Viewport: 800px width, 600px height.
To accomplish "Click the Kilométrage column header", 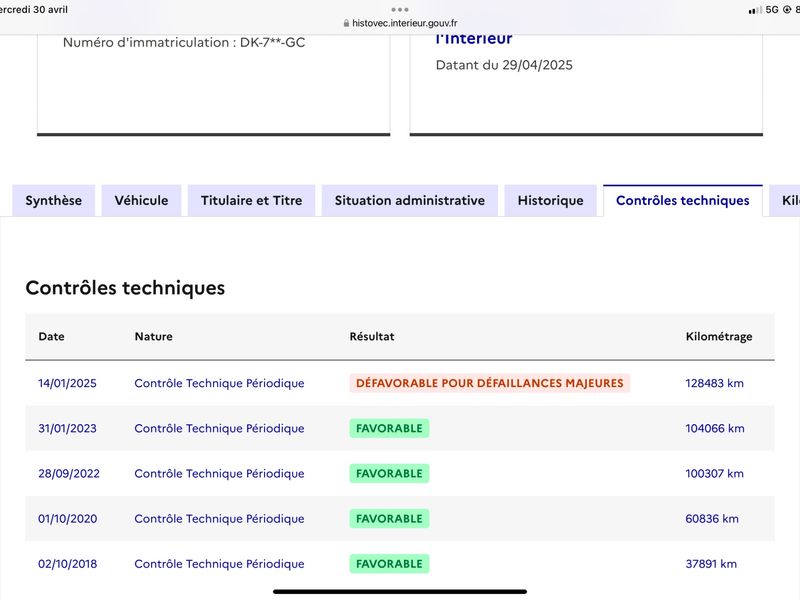I will tap(719, 337).
